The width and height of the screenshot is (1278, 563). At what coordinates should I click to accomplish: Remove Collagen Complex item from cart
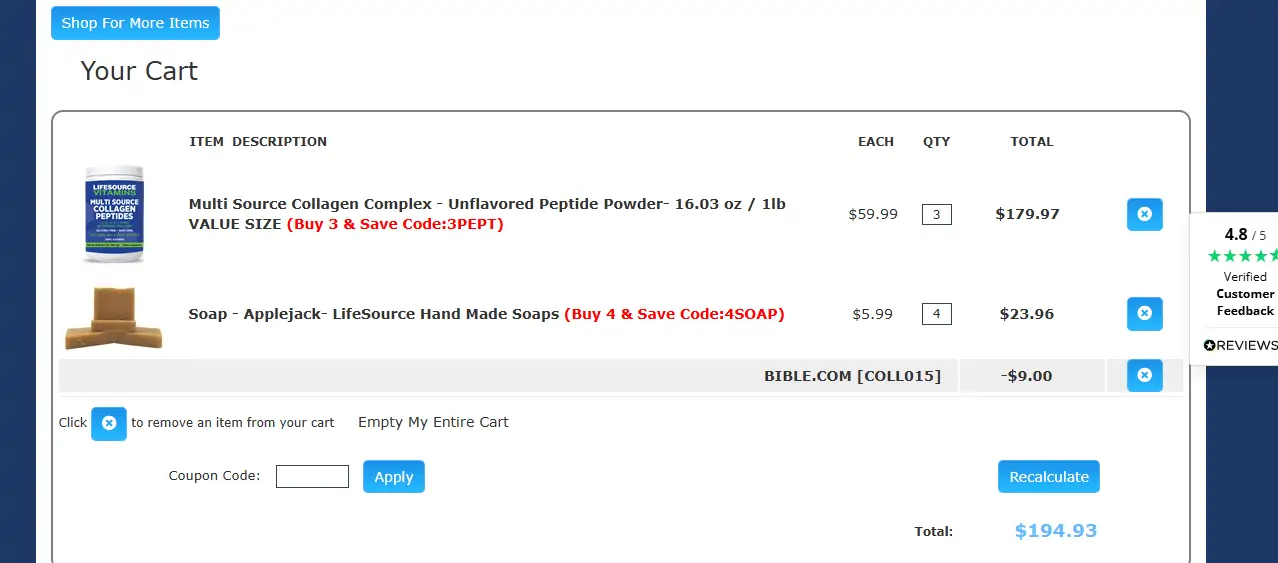coord(1144,214)
